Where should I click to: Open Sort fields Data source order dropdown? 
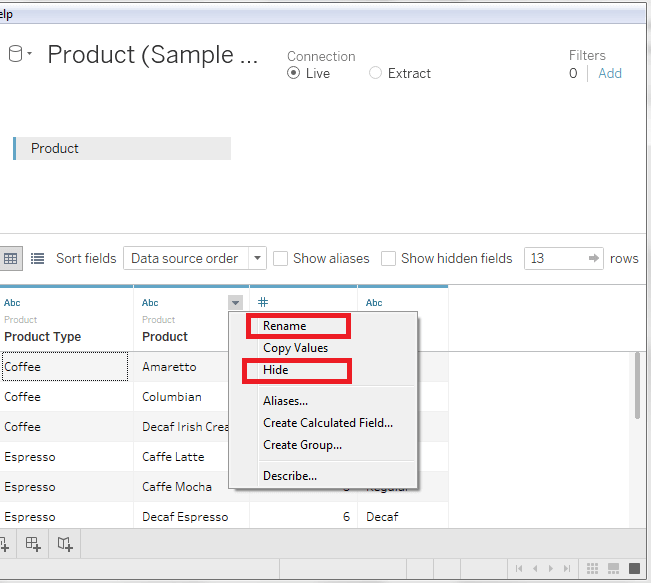195,258
